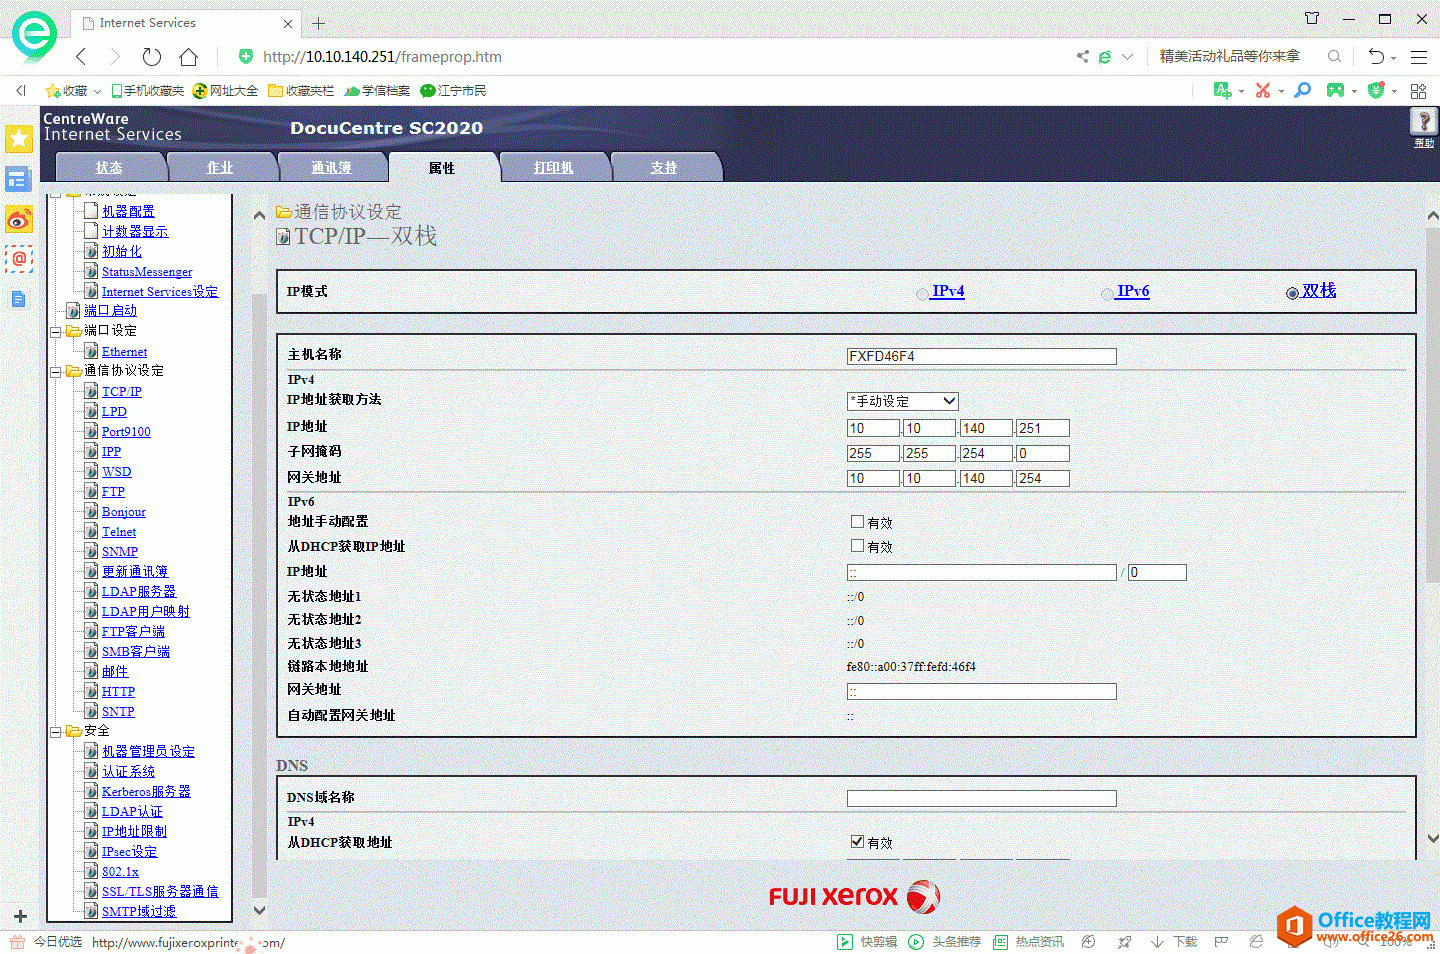Select the IPv4 radio button

[922, 294]
